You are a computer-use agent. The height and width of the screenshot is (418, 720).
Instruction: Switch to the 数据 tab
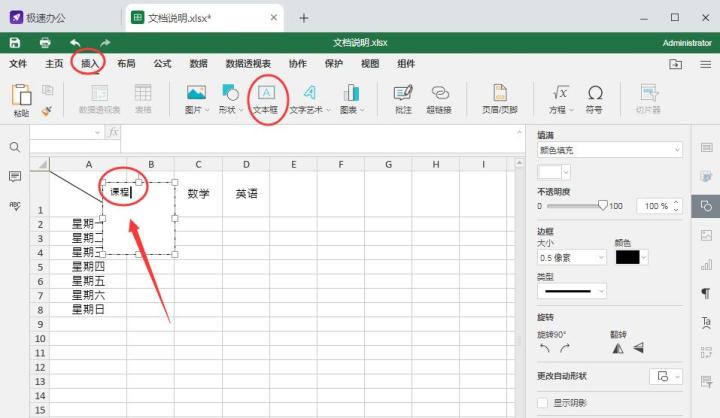point(199,64)
